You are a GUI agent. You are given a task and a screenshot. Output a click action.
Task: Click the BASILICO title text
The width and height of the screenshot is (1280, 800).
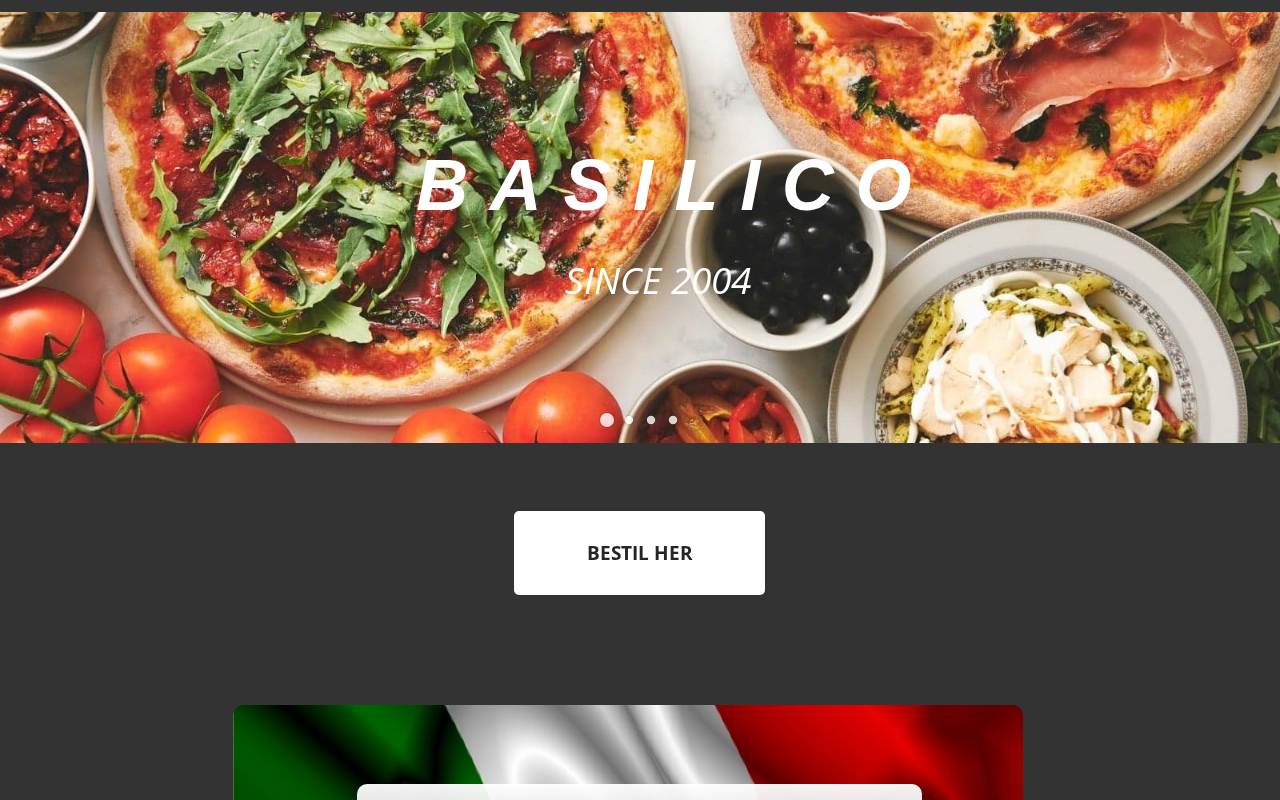[667, 185]
